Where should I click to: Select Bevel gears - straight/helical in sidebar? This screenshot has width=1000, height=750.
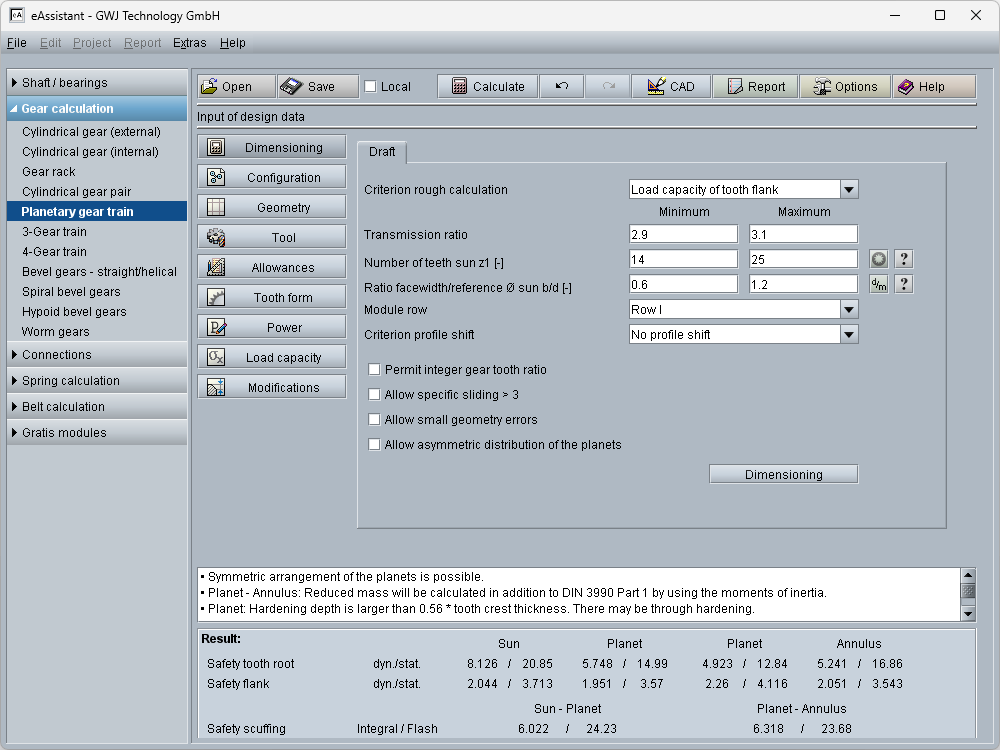99,272
